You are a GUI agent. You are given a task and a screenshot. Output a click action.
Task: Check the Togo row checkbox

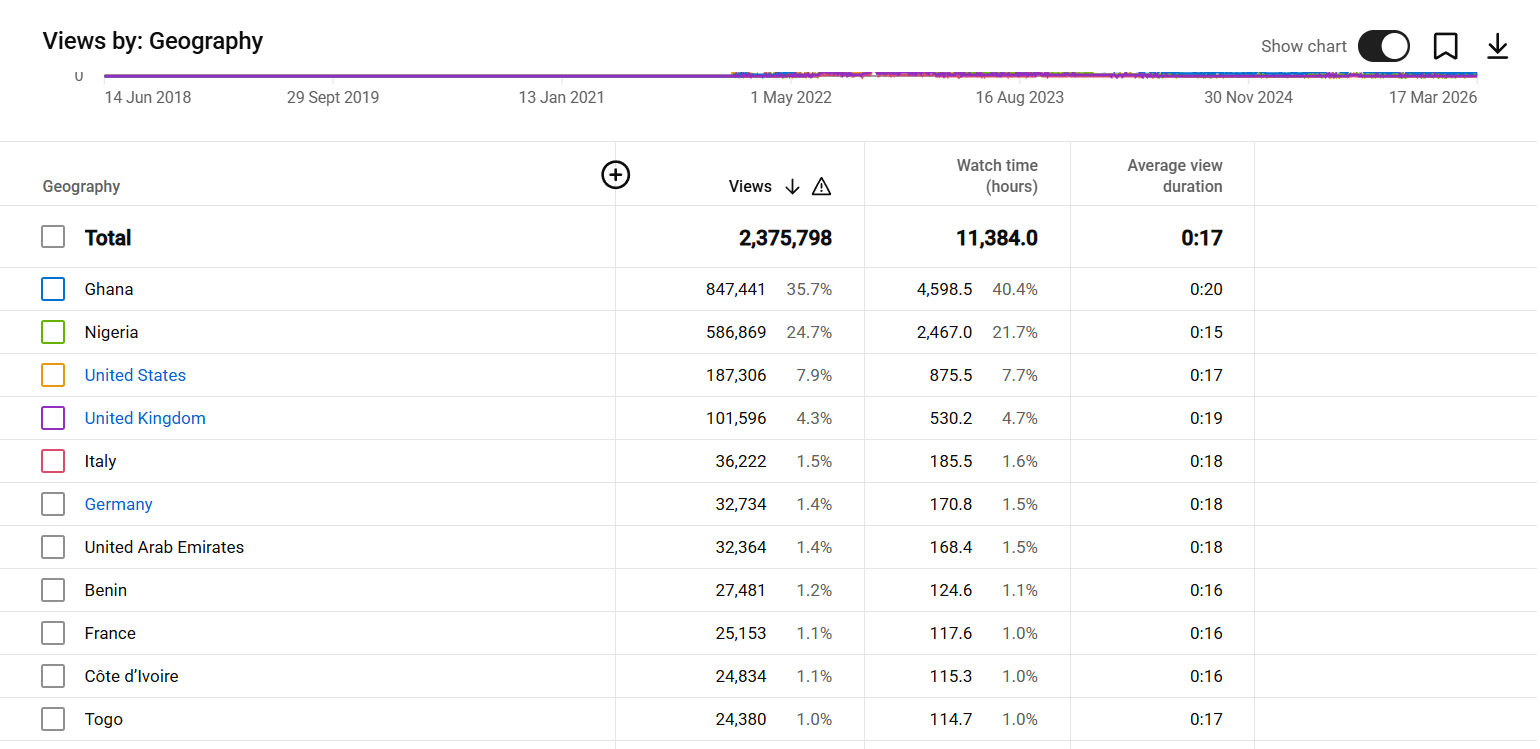click(53, 719)
